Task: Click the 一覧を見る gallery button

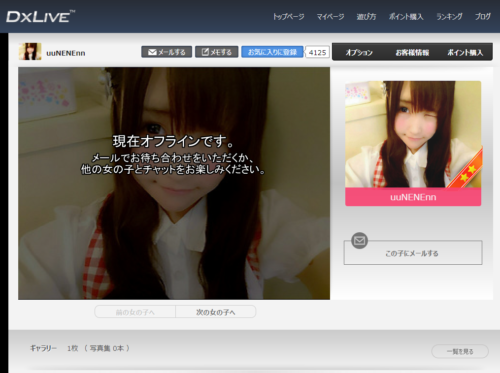Action: [460, 351]
